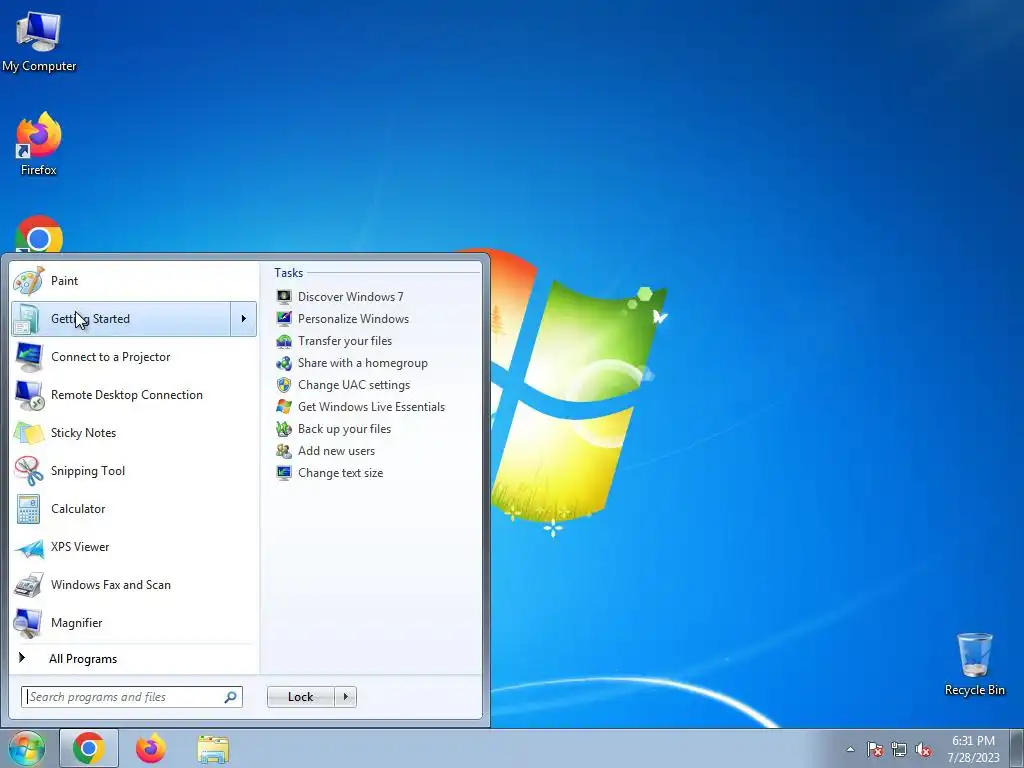Click the Change text size icon

tap(284, 473)
